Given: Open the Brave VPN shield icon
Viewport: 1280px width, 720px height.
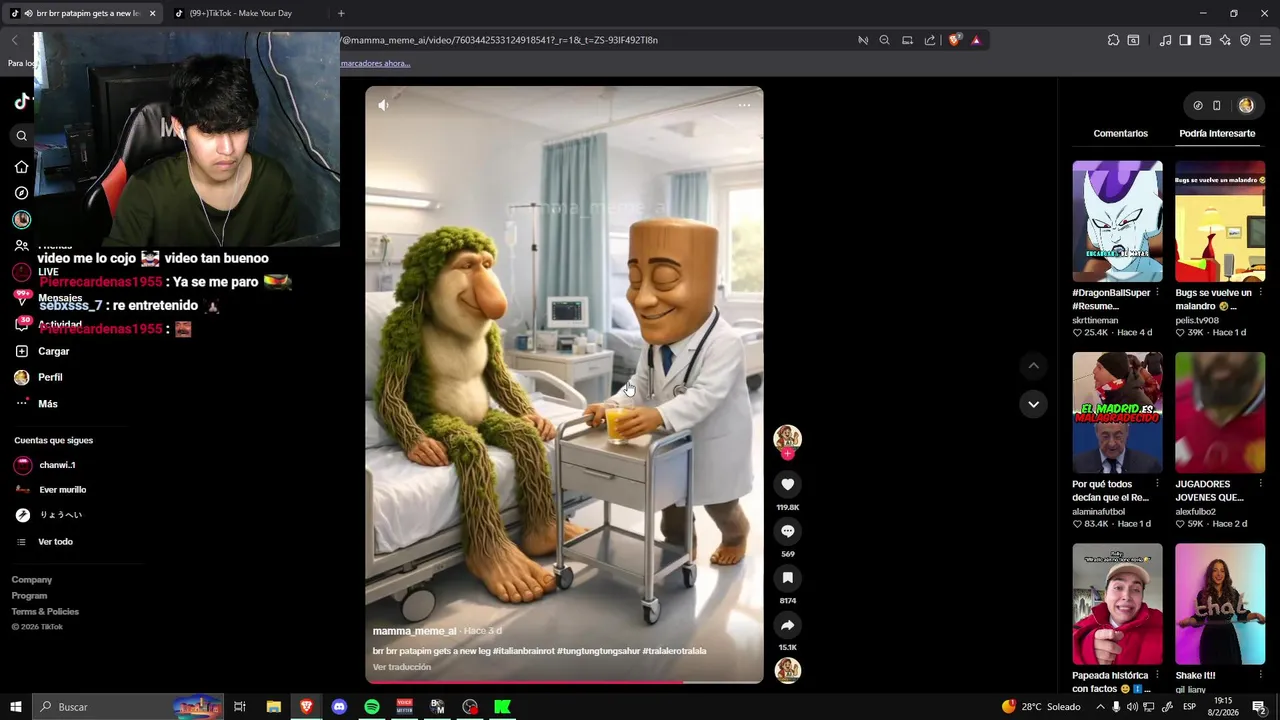Looking at the screenshot, I should [x=1245, y=40].
